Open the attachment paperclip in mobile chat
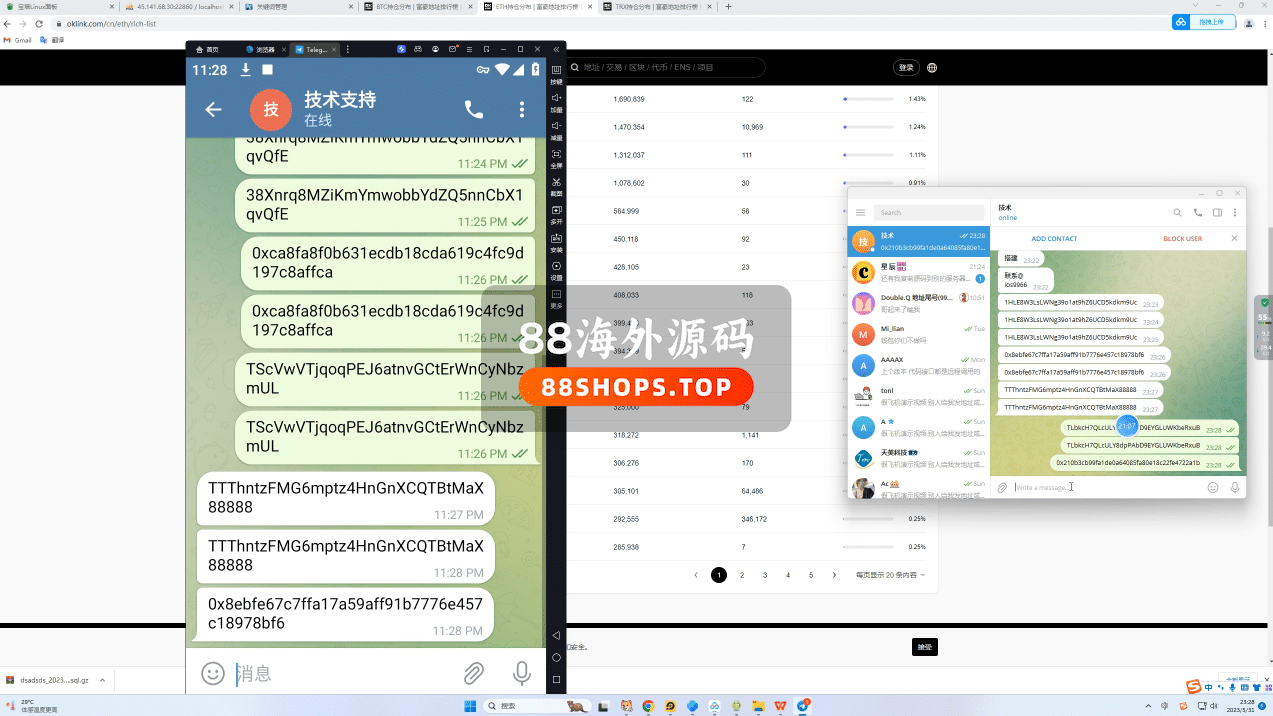Screen dimensions: 1273x716 click(474, 673)
